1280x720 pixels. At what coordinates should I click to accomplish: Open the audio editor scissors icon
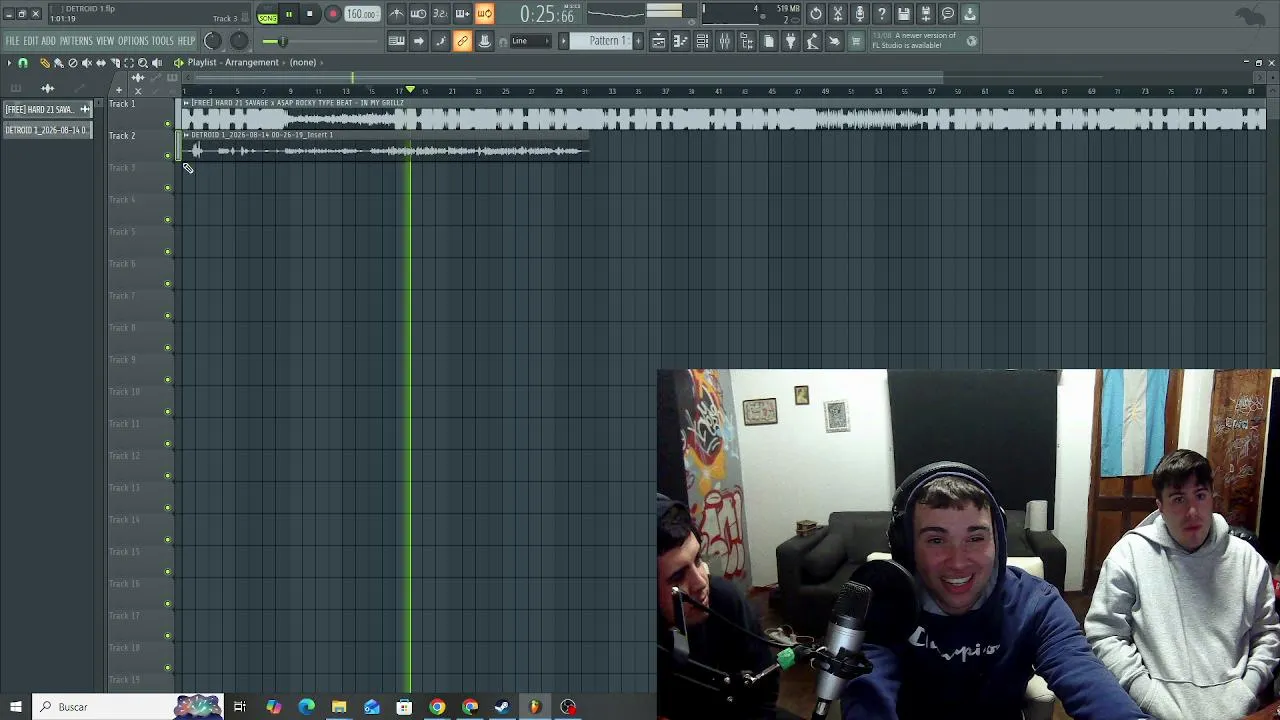838,14
